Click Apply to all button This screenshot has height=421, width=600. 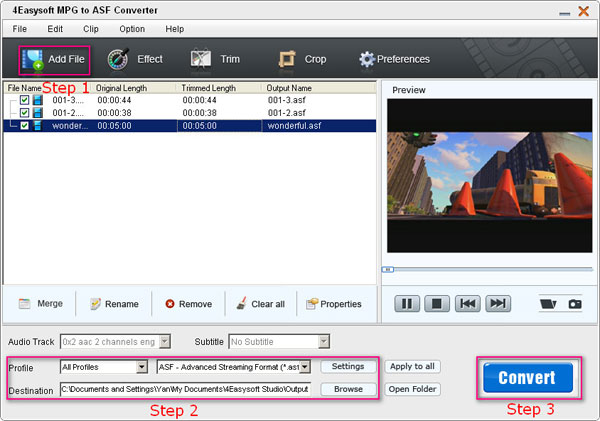click(x=412, y=367)
